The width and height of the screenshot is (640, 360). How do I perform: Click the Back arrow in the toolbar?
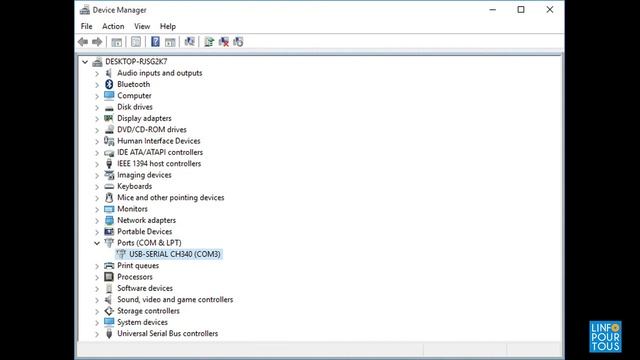(x=83, y=42)
